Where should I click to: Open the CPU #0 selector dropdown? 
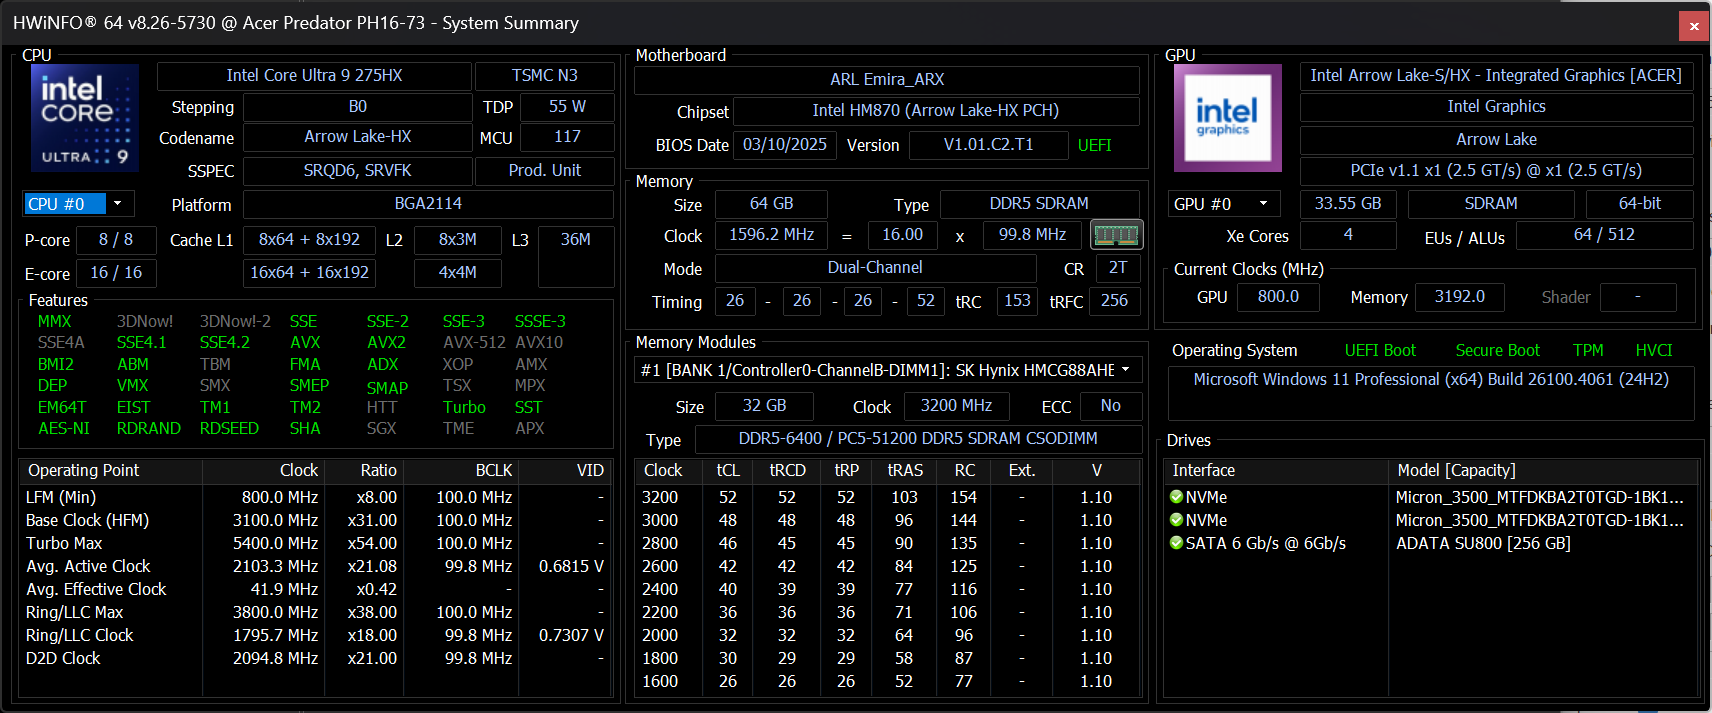coord(117,204)
